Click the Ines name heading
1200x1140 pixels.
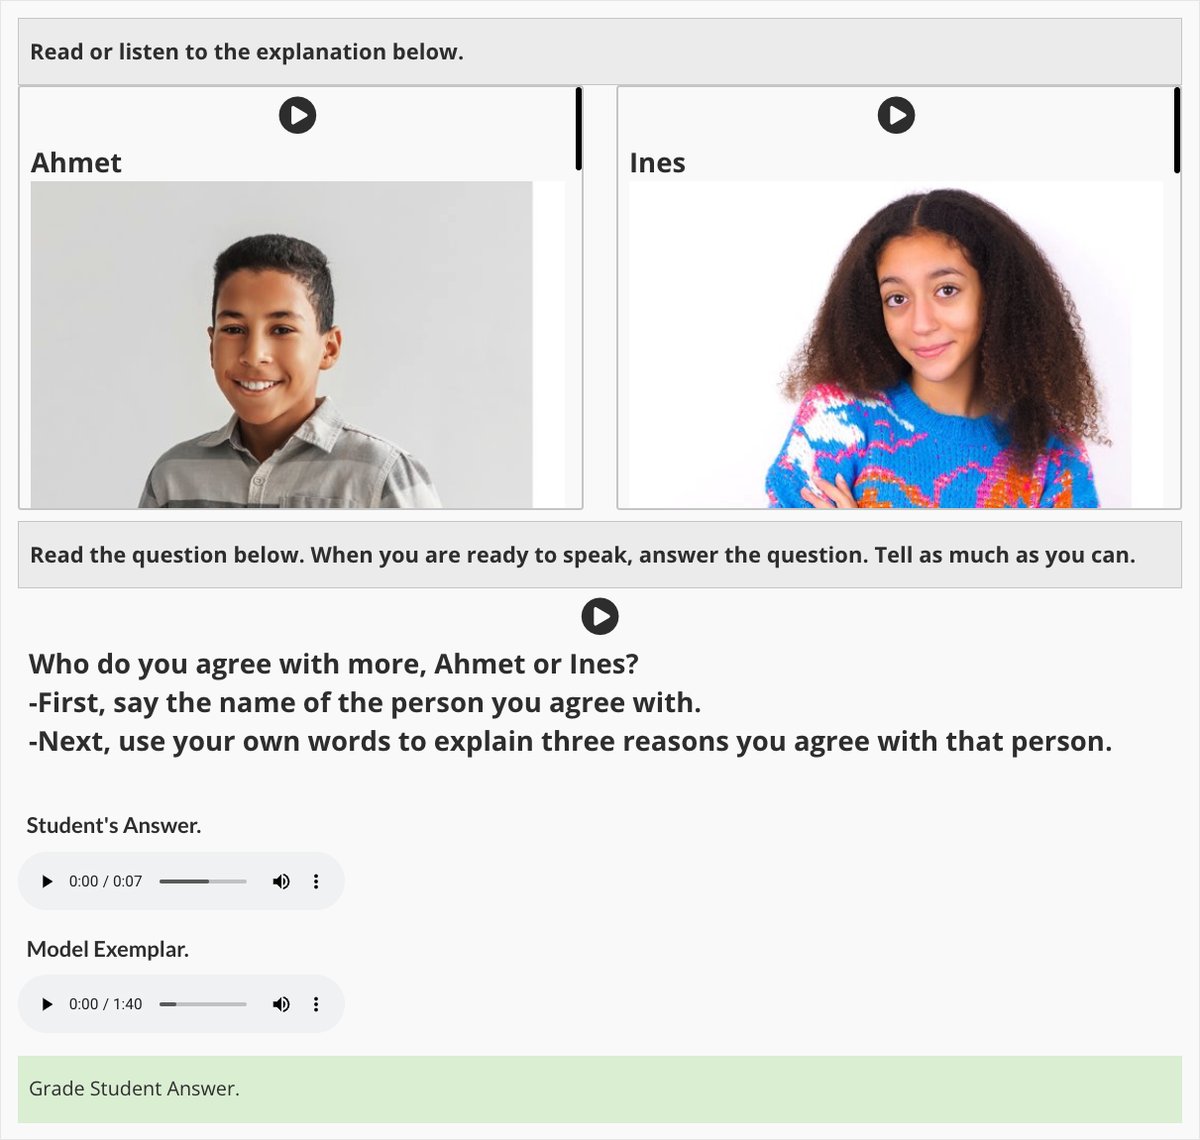point(657,163)
